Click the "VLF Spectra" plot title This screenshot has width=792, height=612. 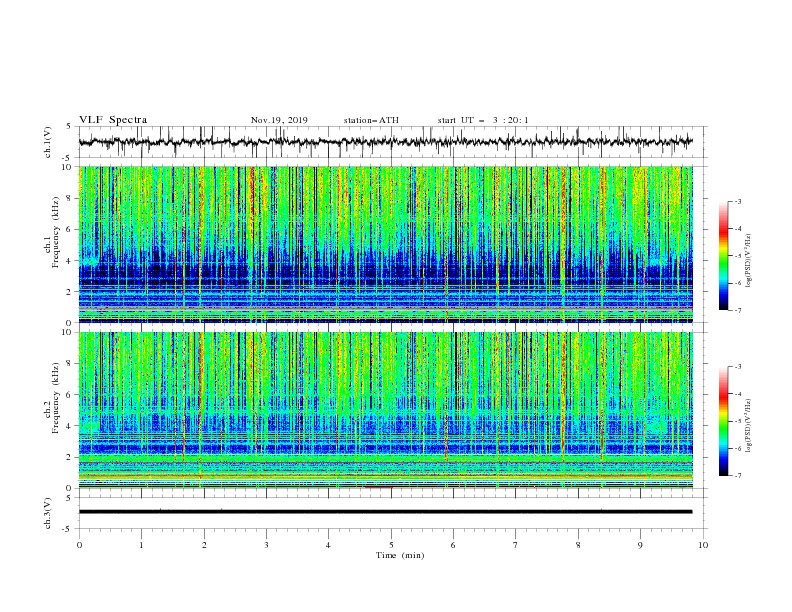(x=113, y=120)
